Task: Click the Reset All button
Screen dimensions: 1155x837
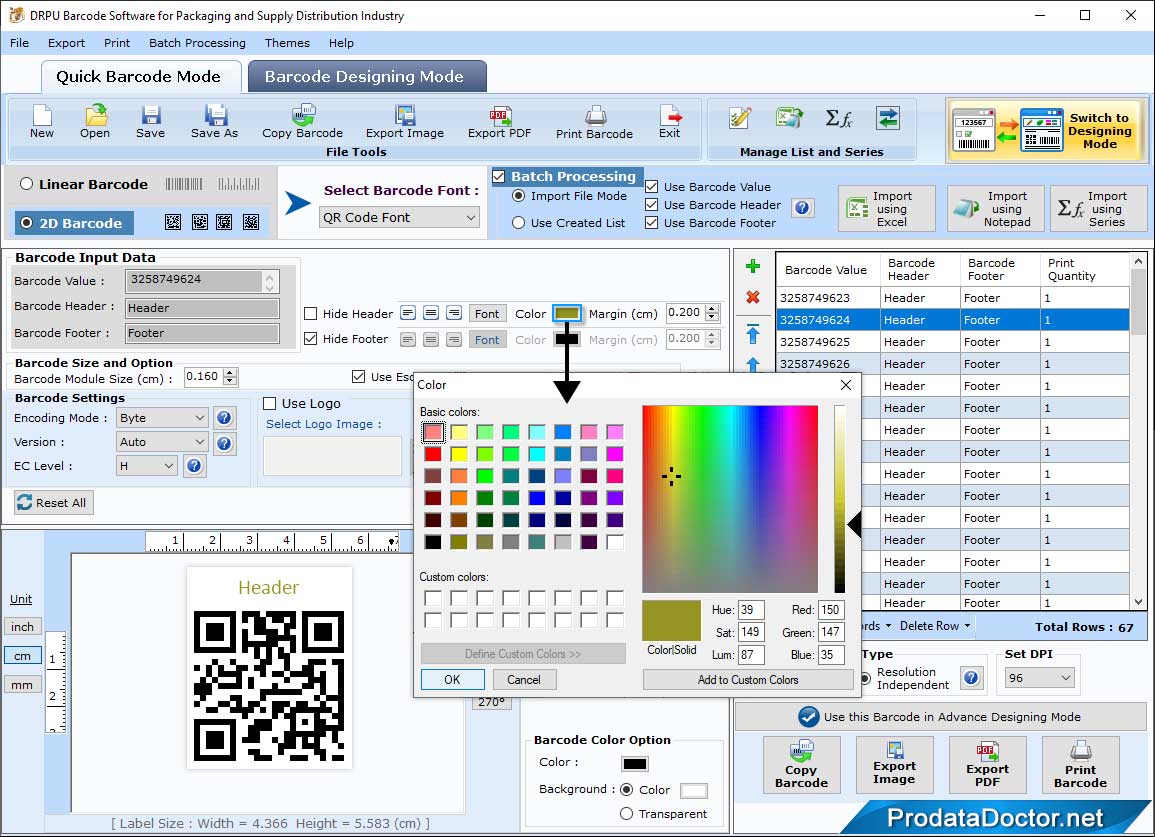Action: (x=53, y=502)
